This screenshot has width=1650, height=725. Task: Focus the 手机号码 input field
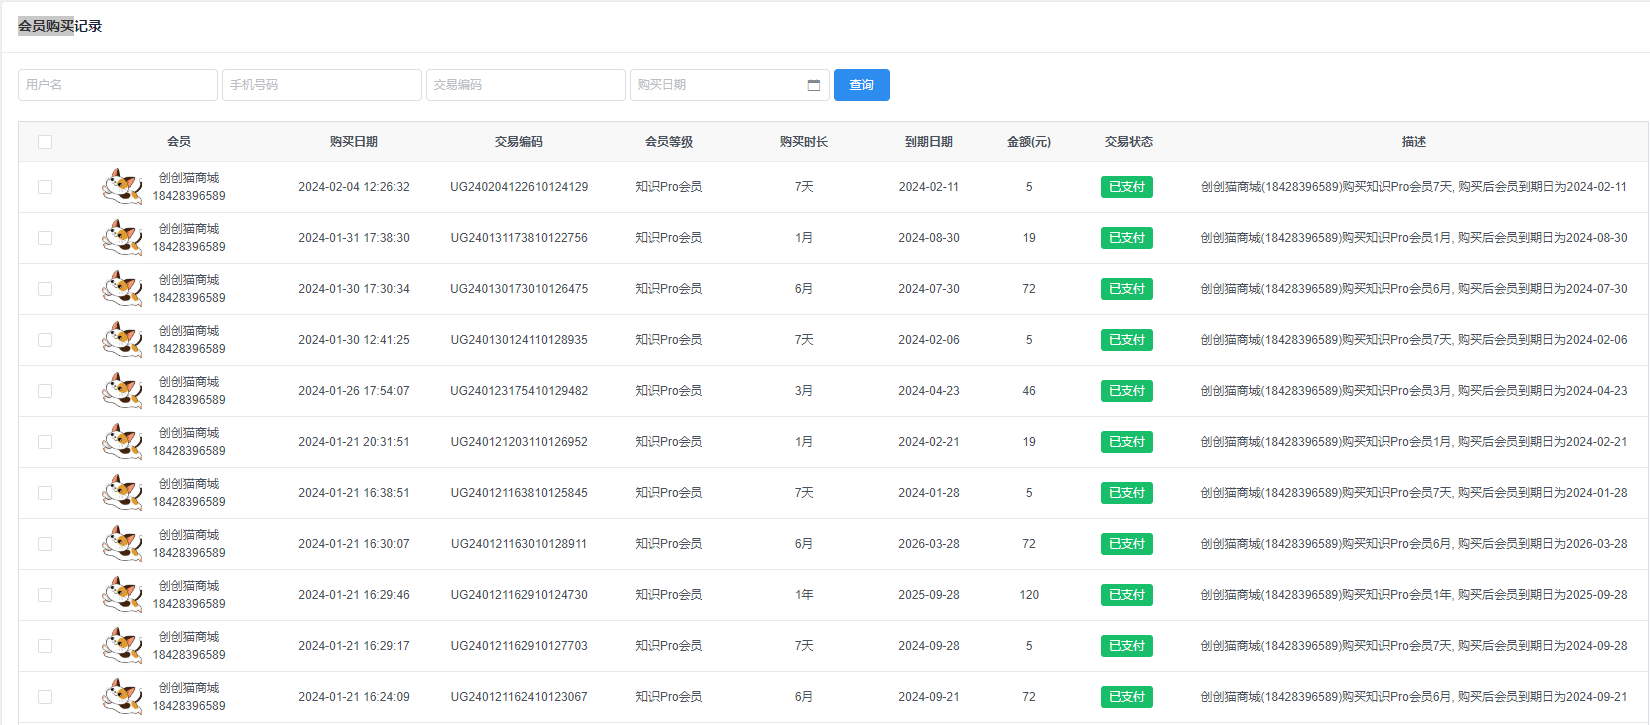[x=322, y=85]
